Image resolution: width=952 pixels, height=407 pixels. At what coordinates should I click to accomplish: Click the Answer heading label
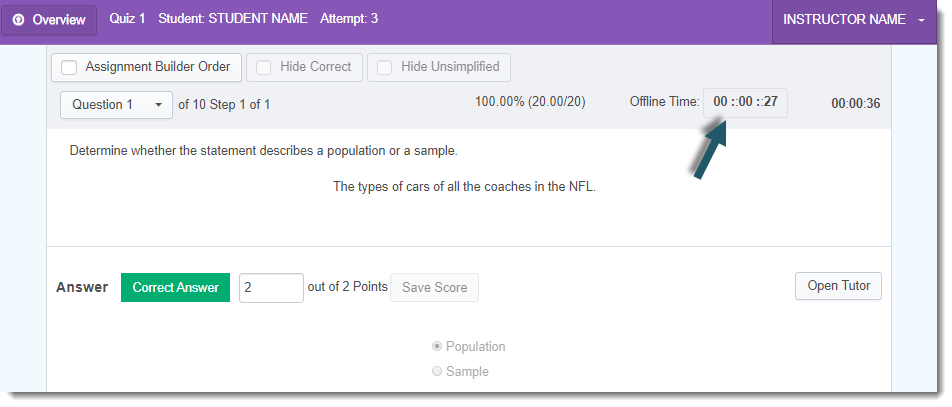click(82, 287)
